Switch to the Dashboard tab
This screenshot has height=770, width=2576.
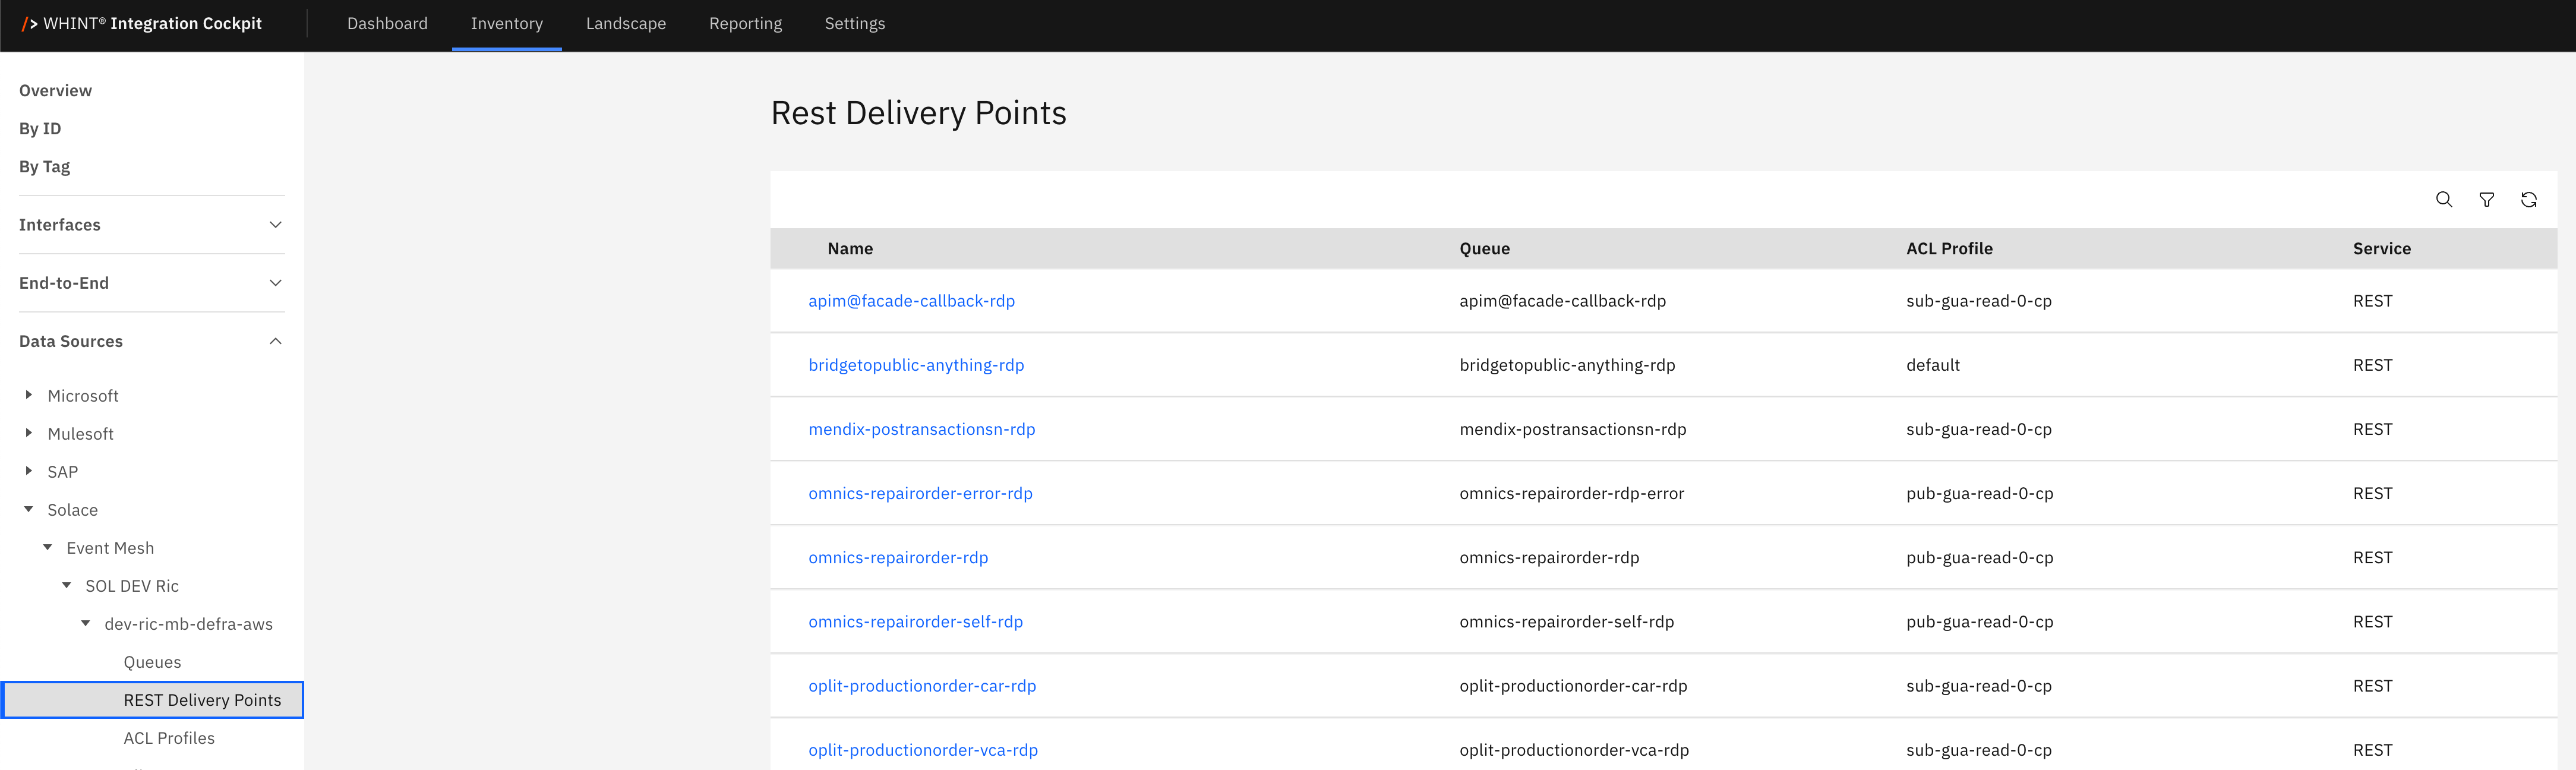coord(387,23)
